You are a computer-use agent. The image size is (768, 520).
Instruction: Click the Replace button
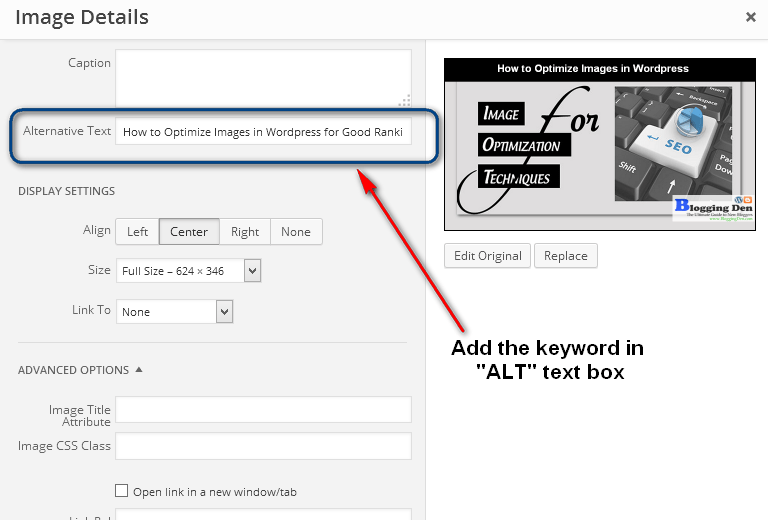click(x=566, y=256)
